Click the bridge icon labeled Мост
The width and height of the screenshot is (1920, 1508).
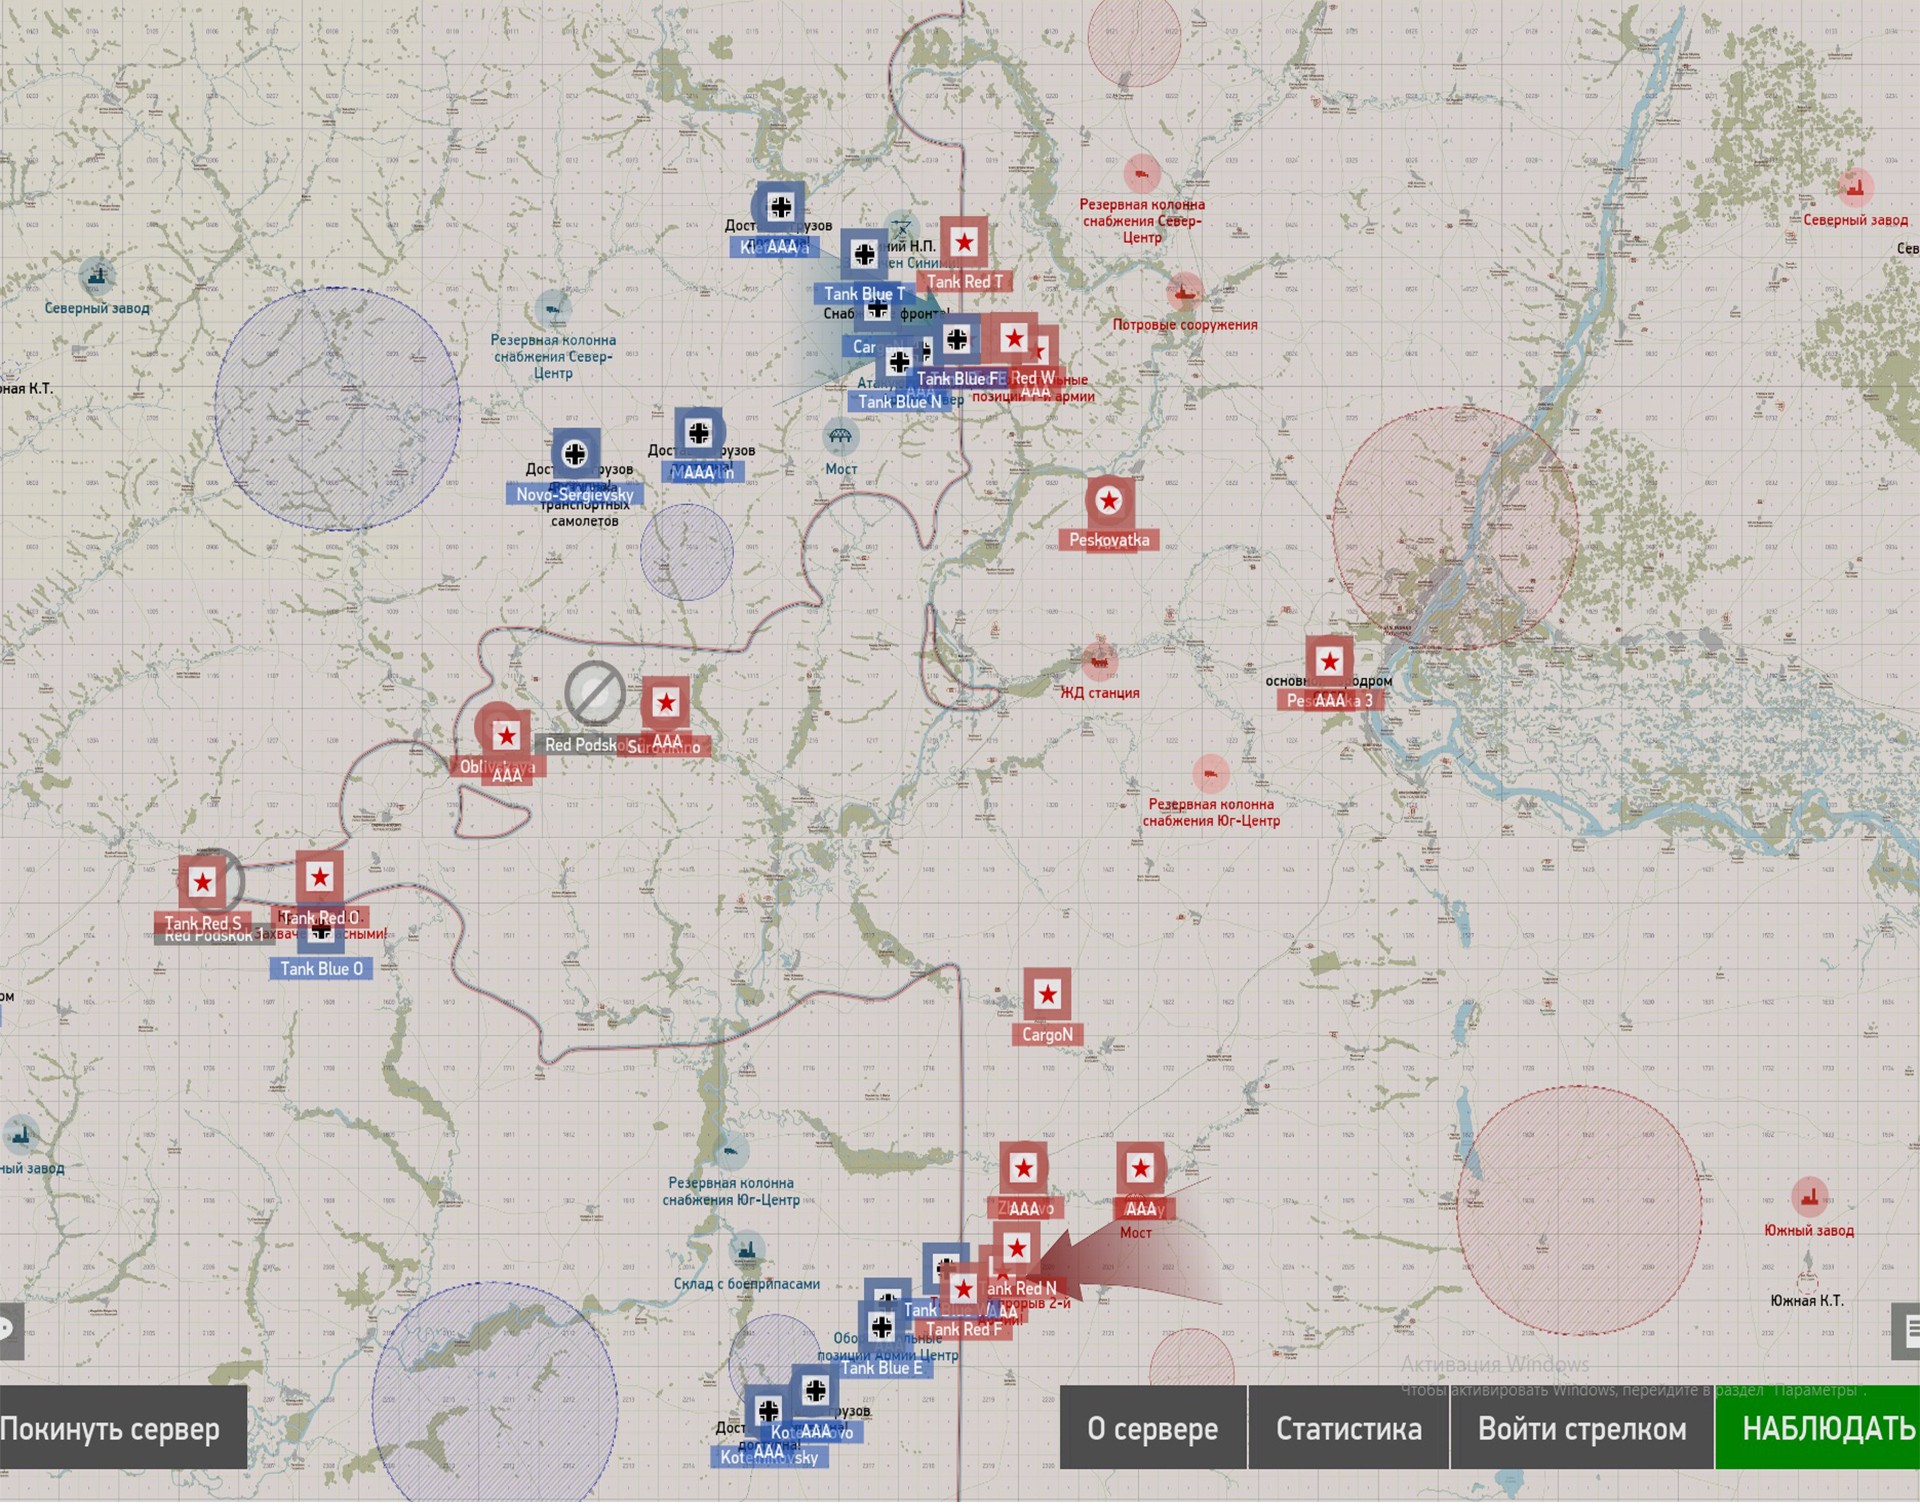pyautogui.click(x=840, y=438)
